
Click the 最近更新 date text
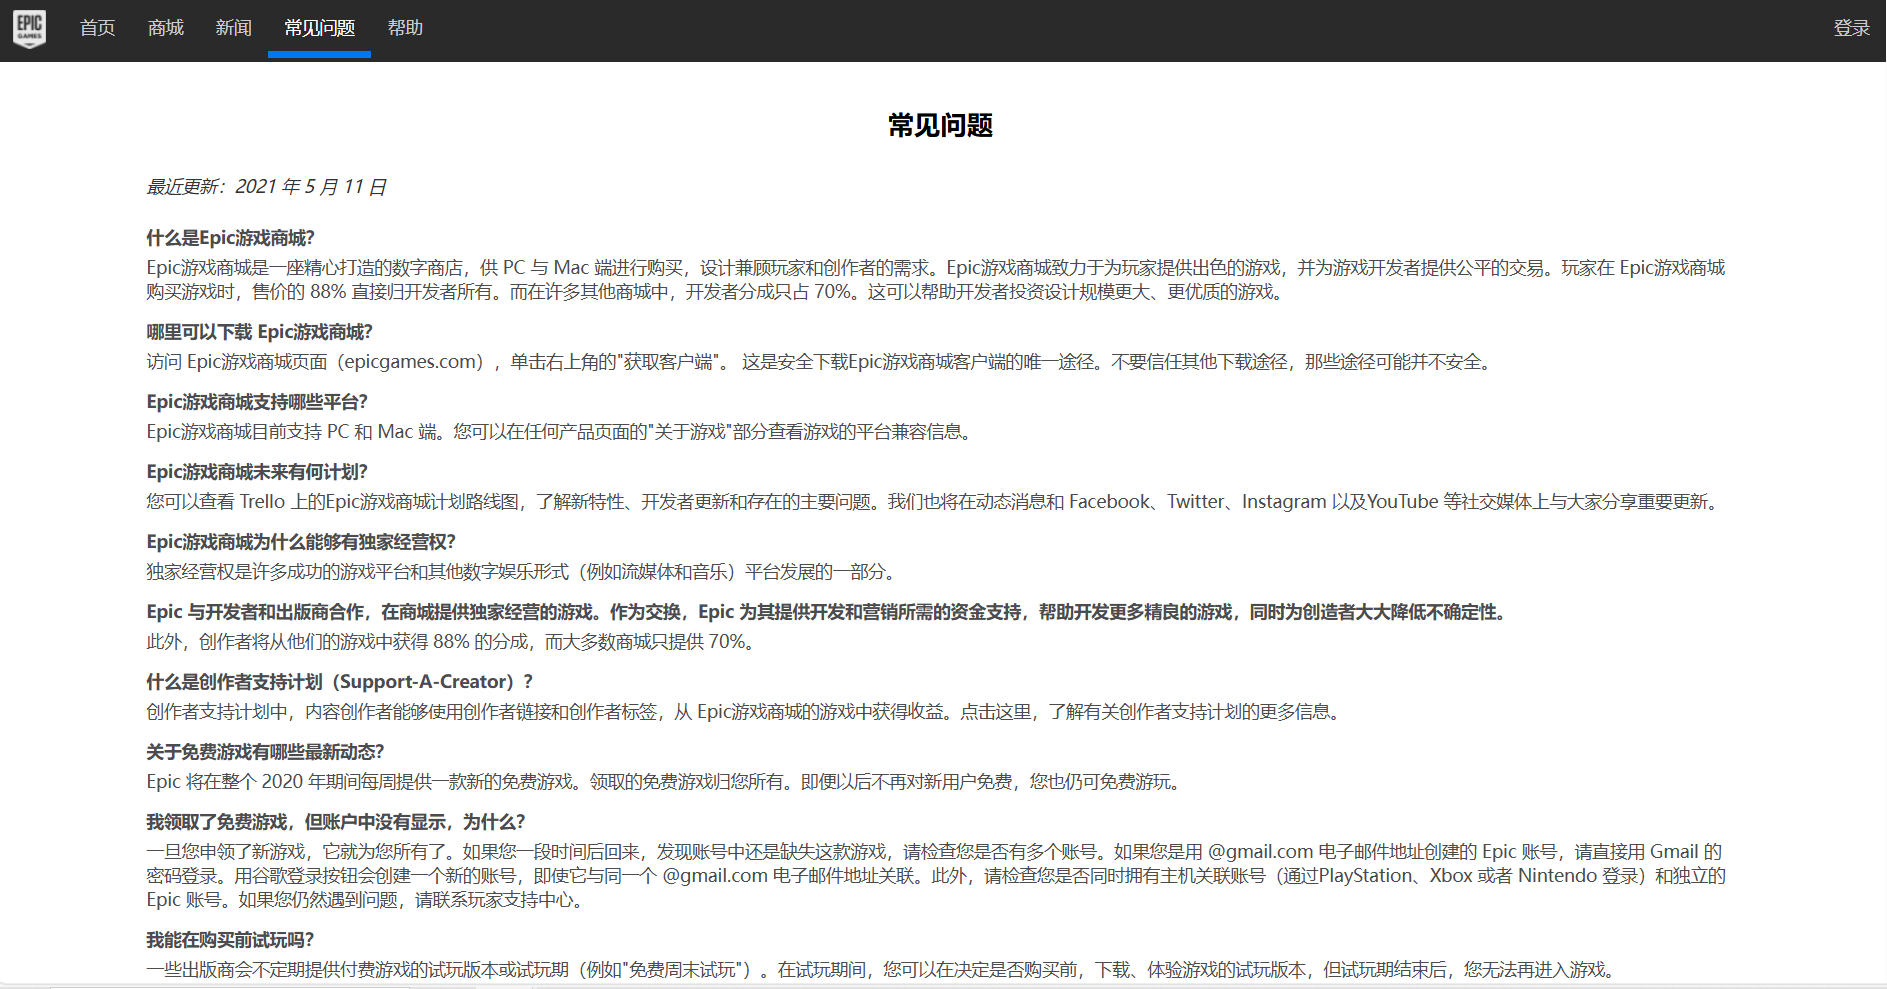point(267,186)
